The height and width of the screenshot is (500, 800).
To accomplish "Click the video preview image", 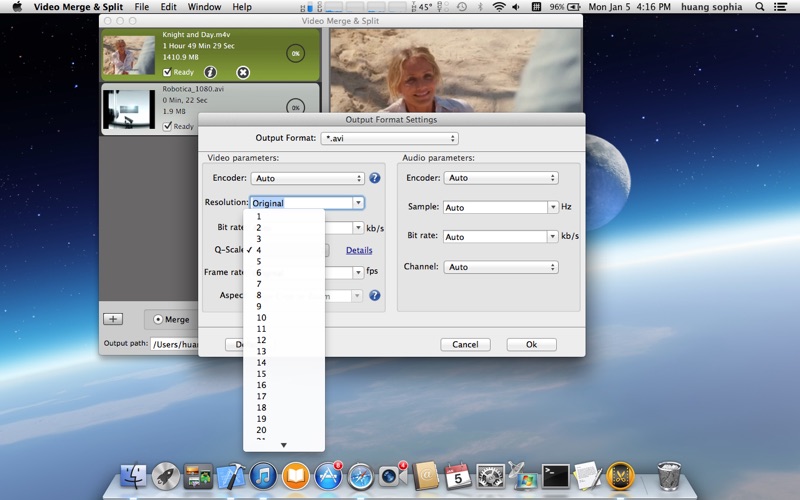I will tap(455, 70).
